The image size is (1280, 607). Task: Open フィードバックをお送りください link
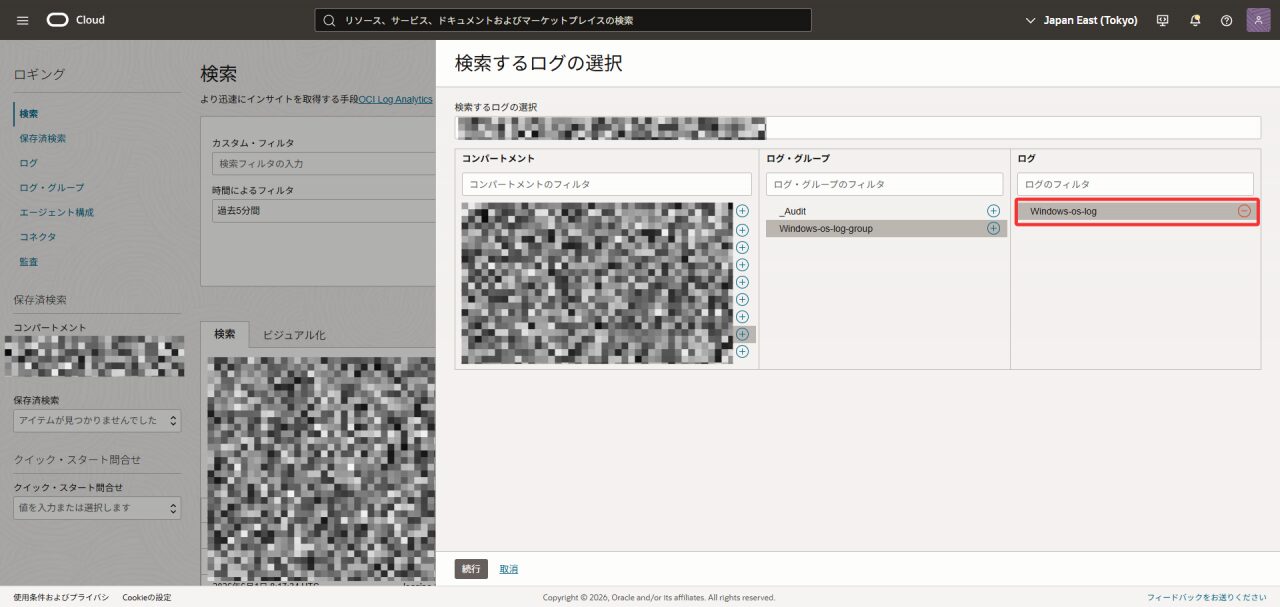(1207, 597)
